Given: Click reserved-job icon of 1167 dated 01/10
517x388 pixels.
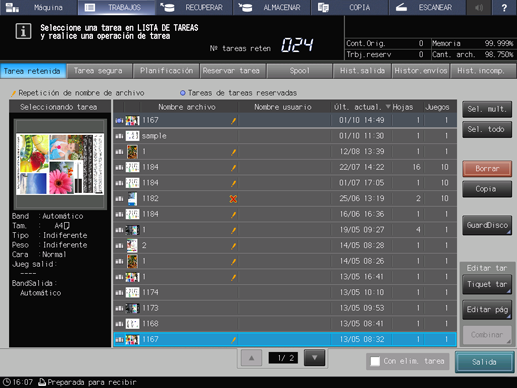Looking at the screenshot, I should click(119, 120).
